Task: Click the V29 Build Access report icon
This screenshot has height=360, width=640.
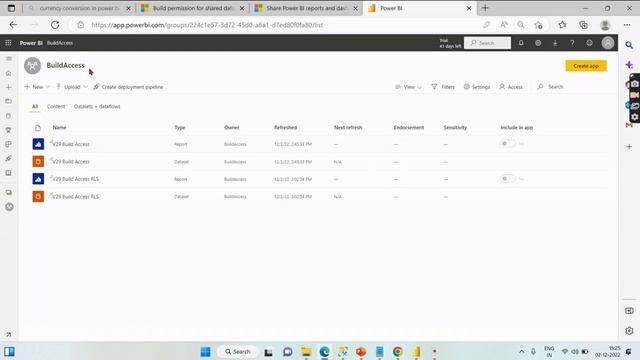Action: click(x=38, y=144)
